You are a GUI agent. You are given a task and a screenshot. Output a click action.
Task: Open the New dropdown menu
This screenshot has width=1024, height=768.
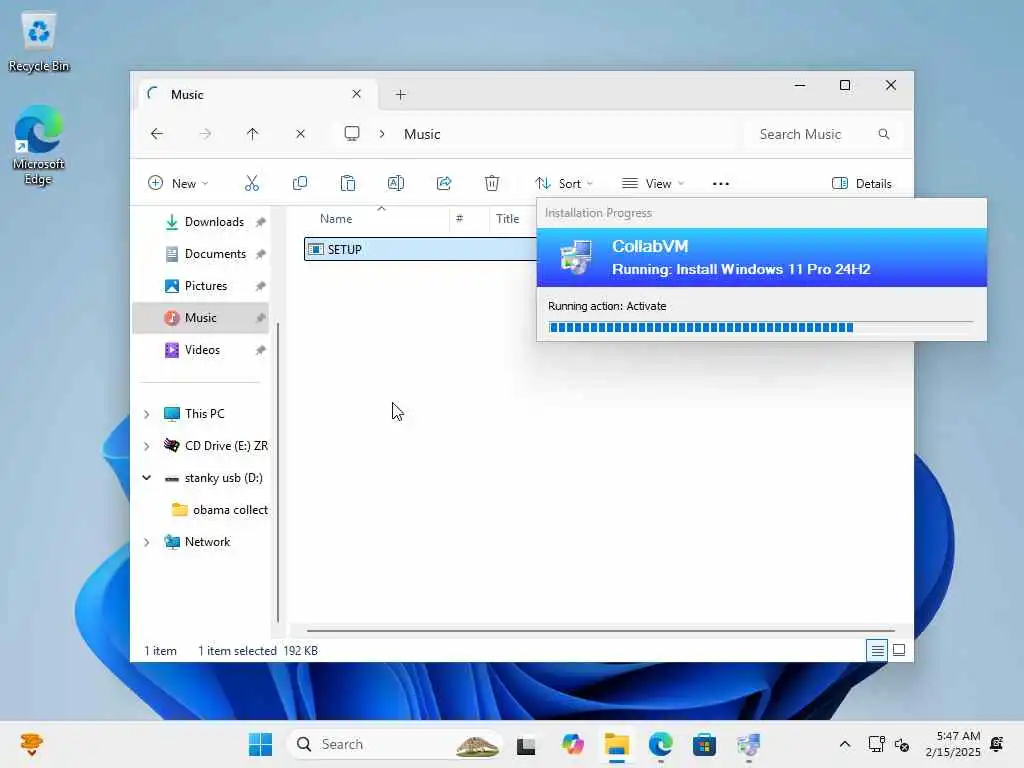click(178, 184)
